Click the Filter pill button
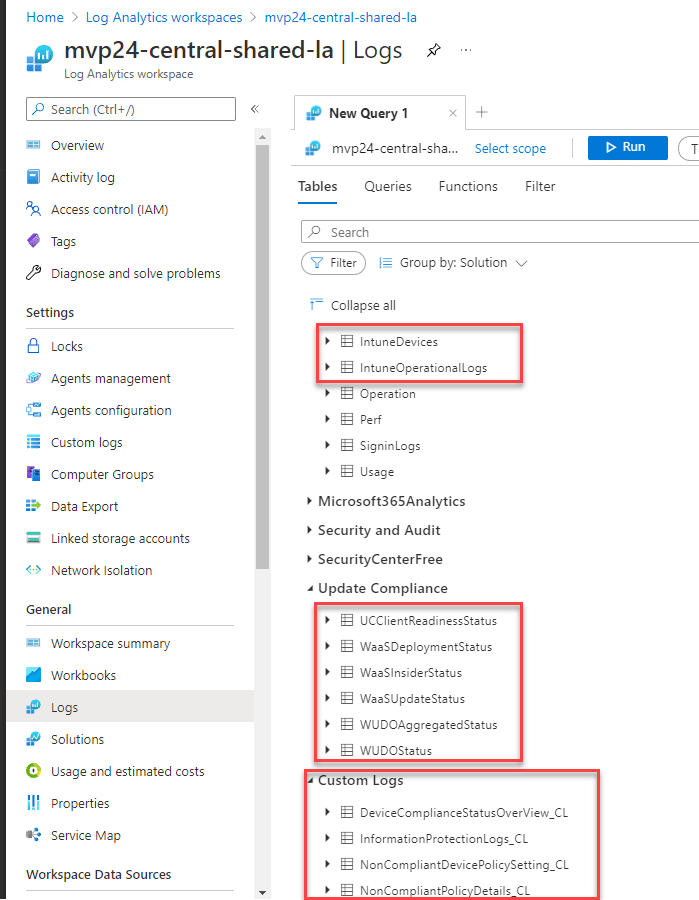The width and height of the screenshot is (699, 900). (x=333, y=263)
